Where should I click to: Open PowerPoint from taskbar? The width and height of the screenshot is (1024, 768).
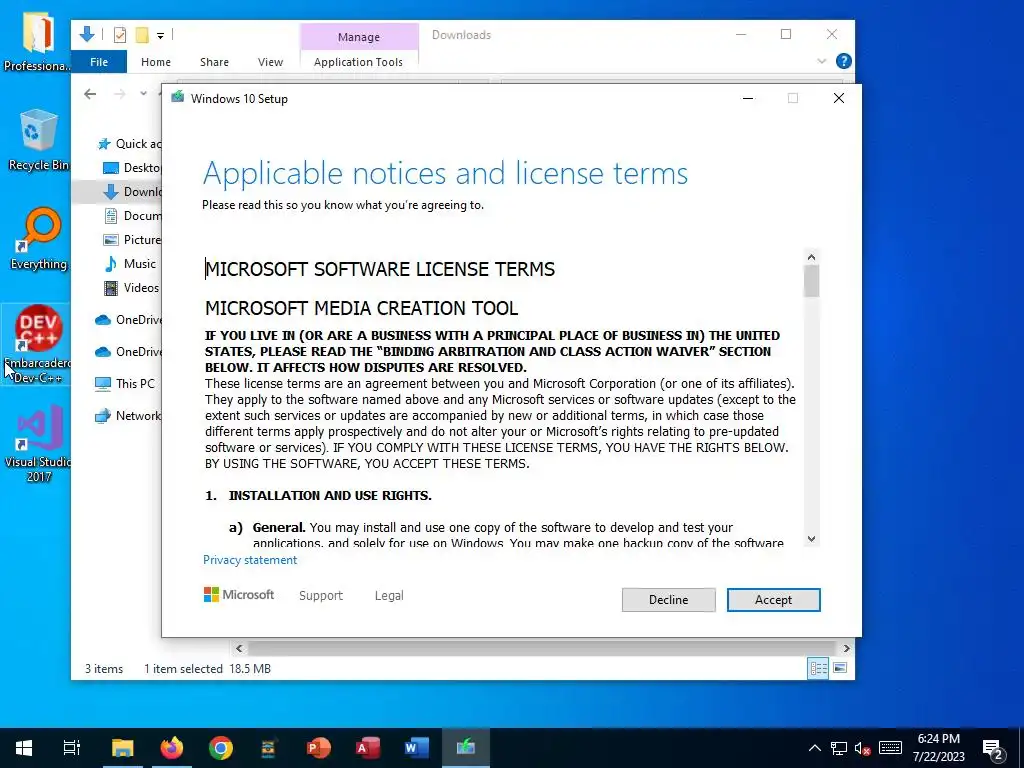pyautogui.click(x=319, y=748)
